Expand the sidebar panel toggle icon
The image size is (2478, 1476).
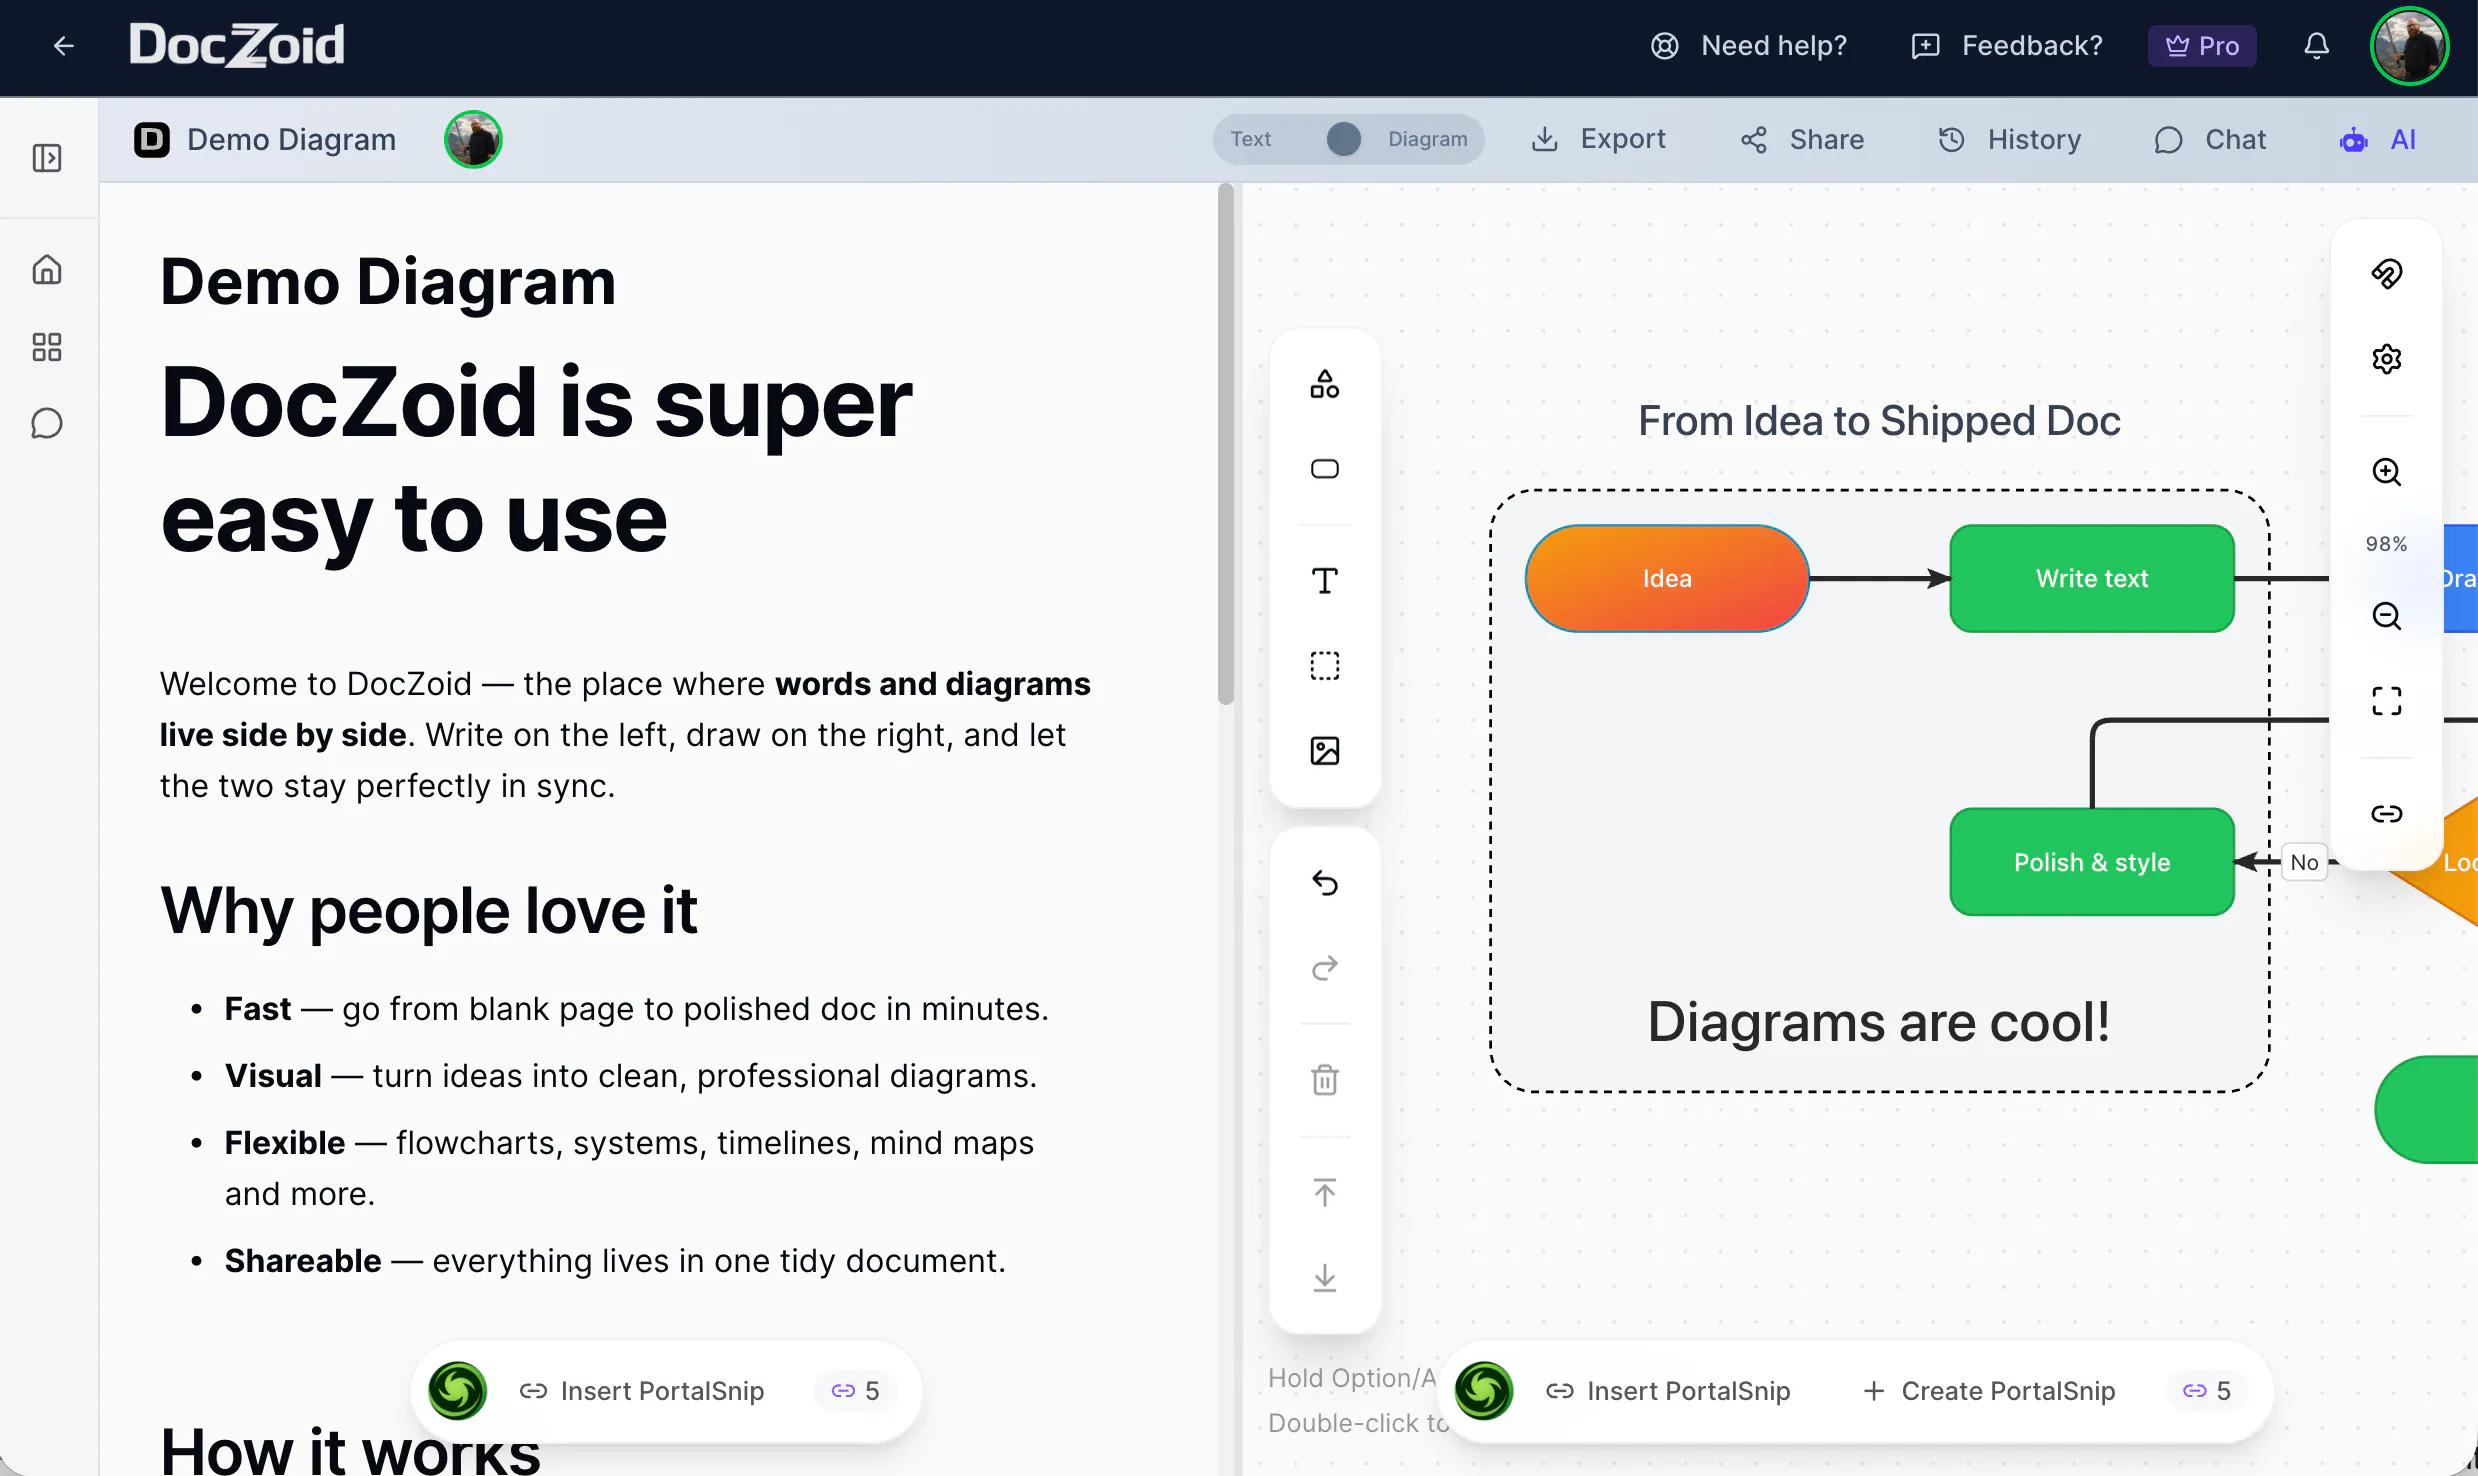pos(47,158)
